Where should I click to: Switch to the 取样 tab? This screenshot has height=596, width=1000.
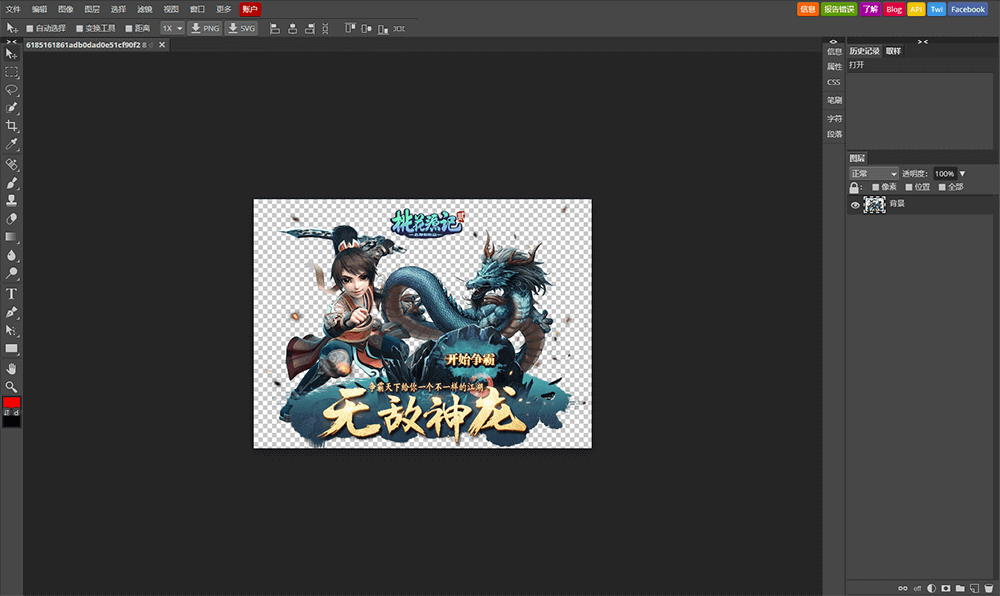[x=893, y=51]
